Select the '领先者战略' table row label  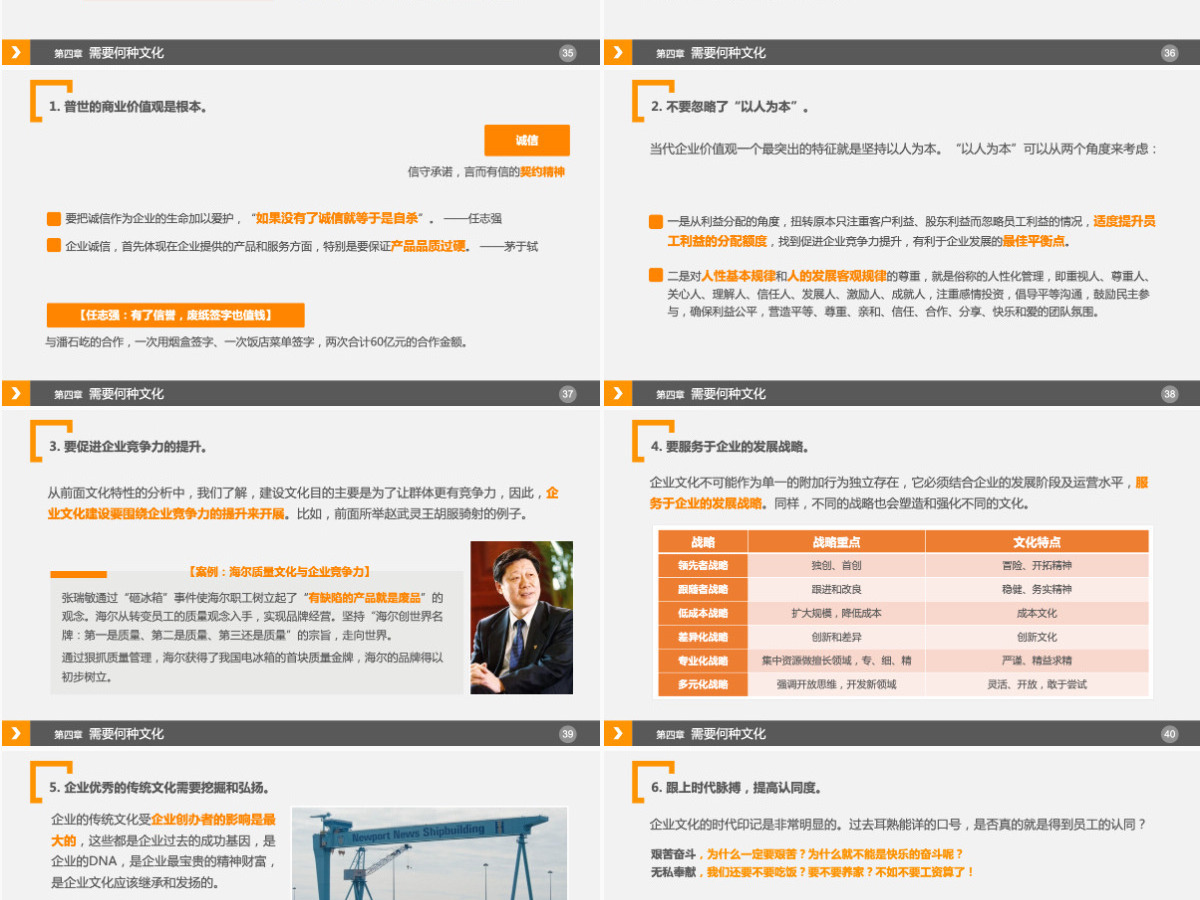coord(703,565)
